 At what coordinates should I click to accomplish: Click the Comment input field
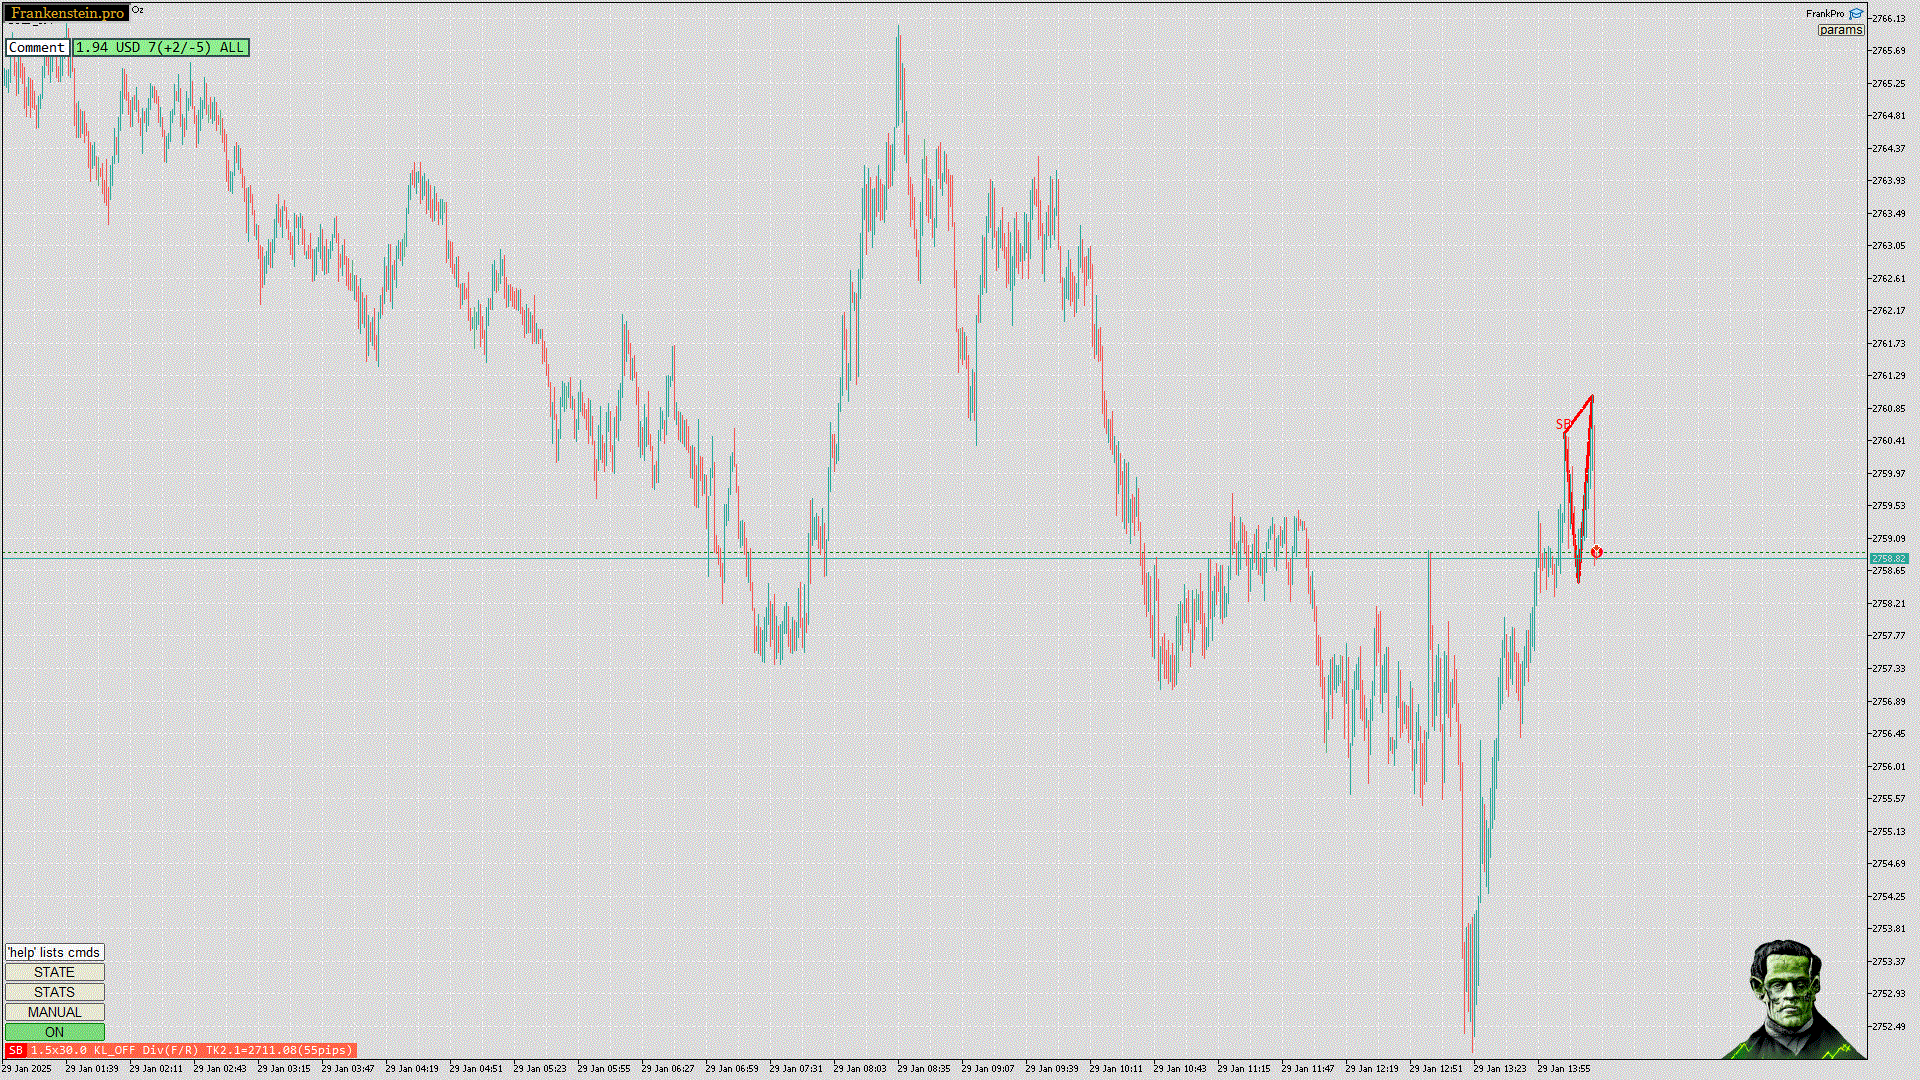coord(37,47)
